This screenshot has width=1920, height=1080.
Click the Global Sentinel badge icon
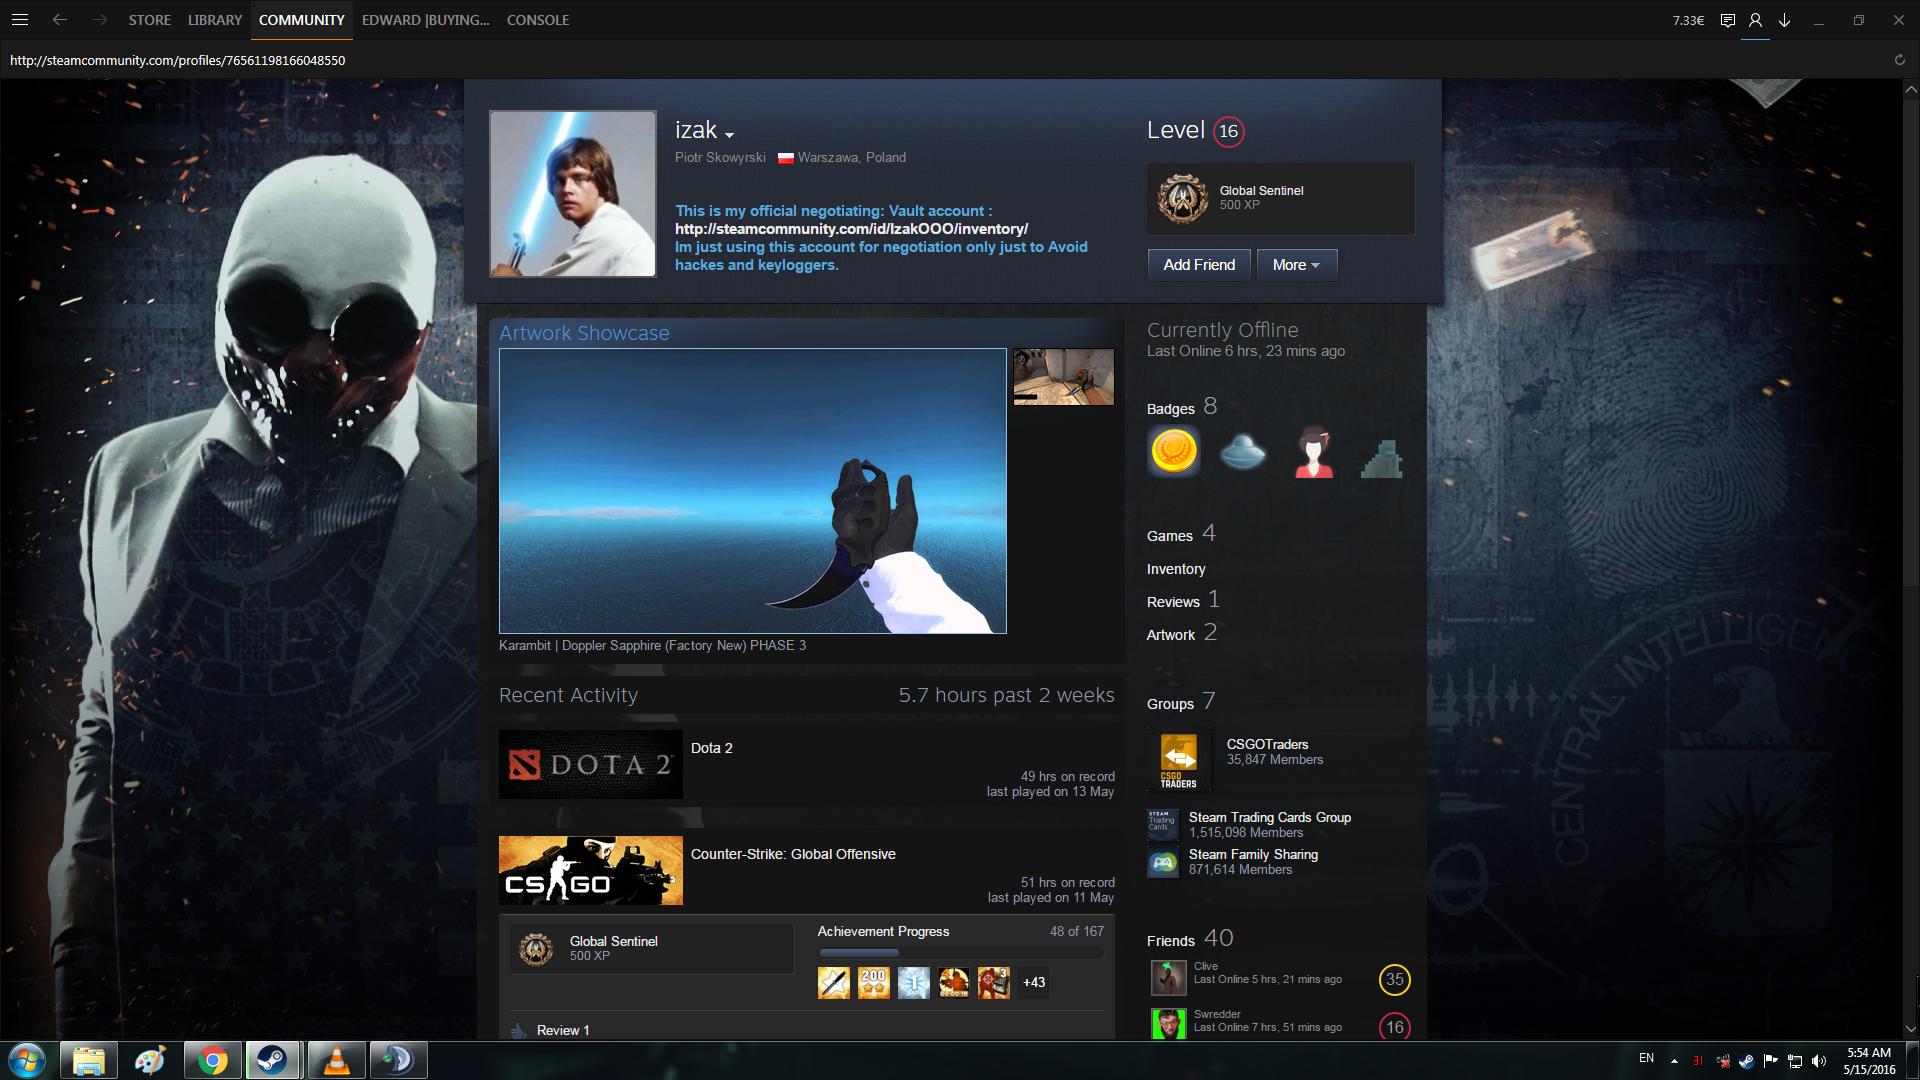tap(1183, 198)
